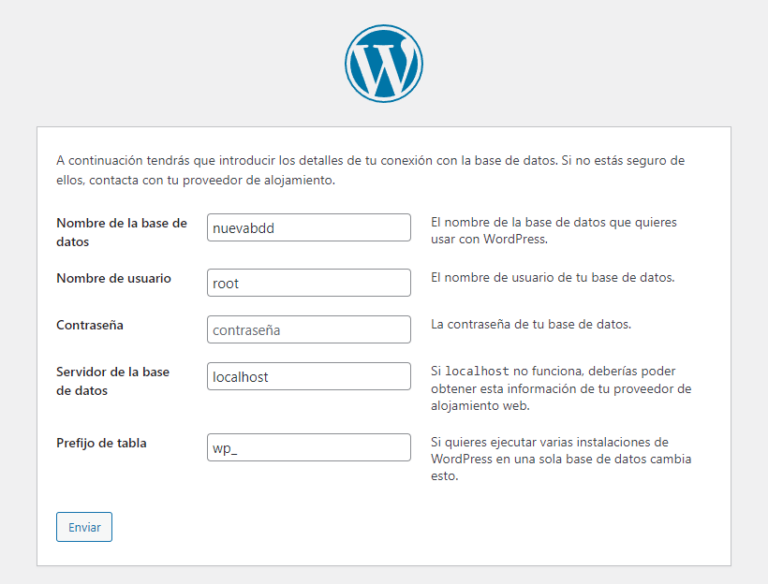Viewport: 768px width, 584px height.
Task: Click description 'El nombre de la base de datos que quieres usar'
Action: click(x=553, y=231)
